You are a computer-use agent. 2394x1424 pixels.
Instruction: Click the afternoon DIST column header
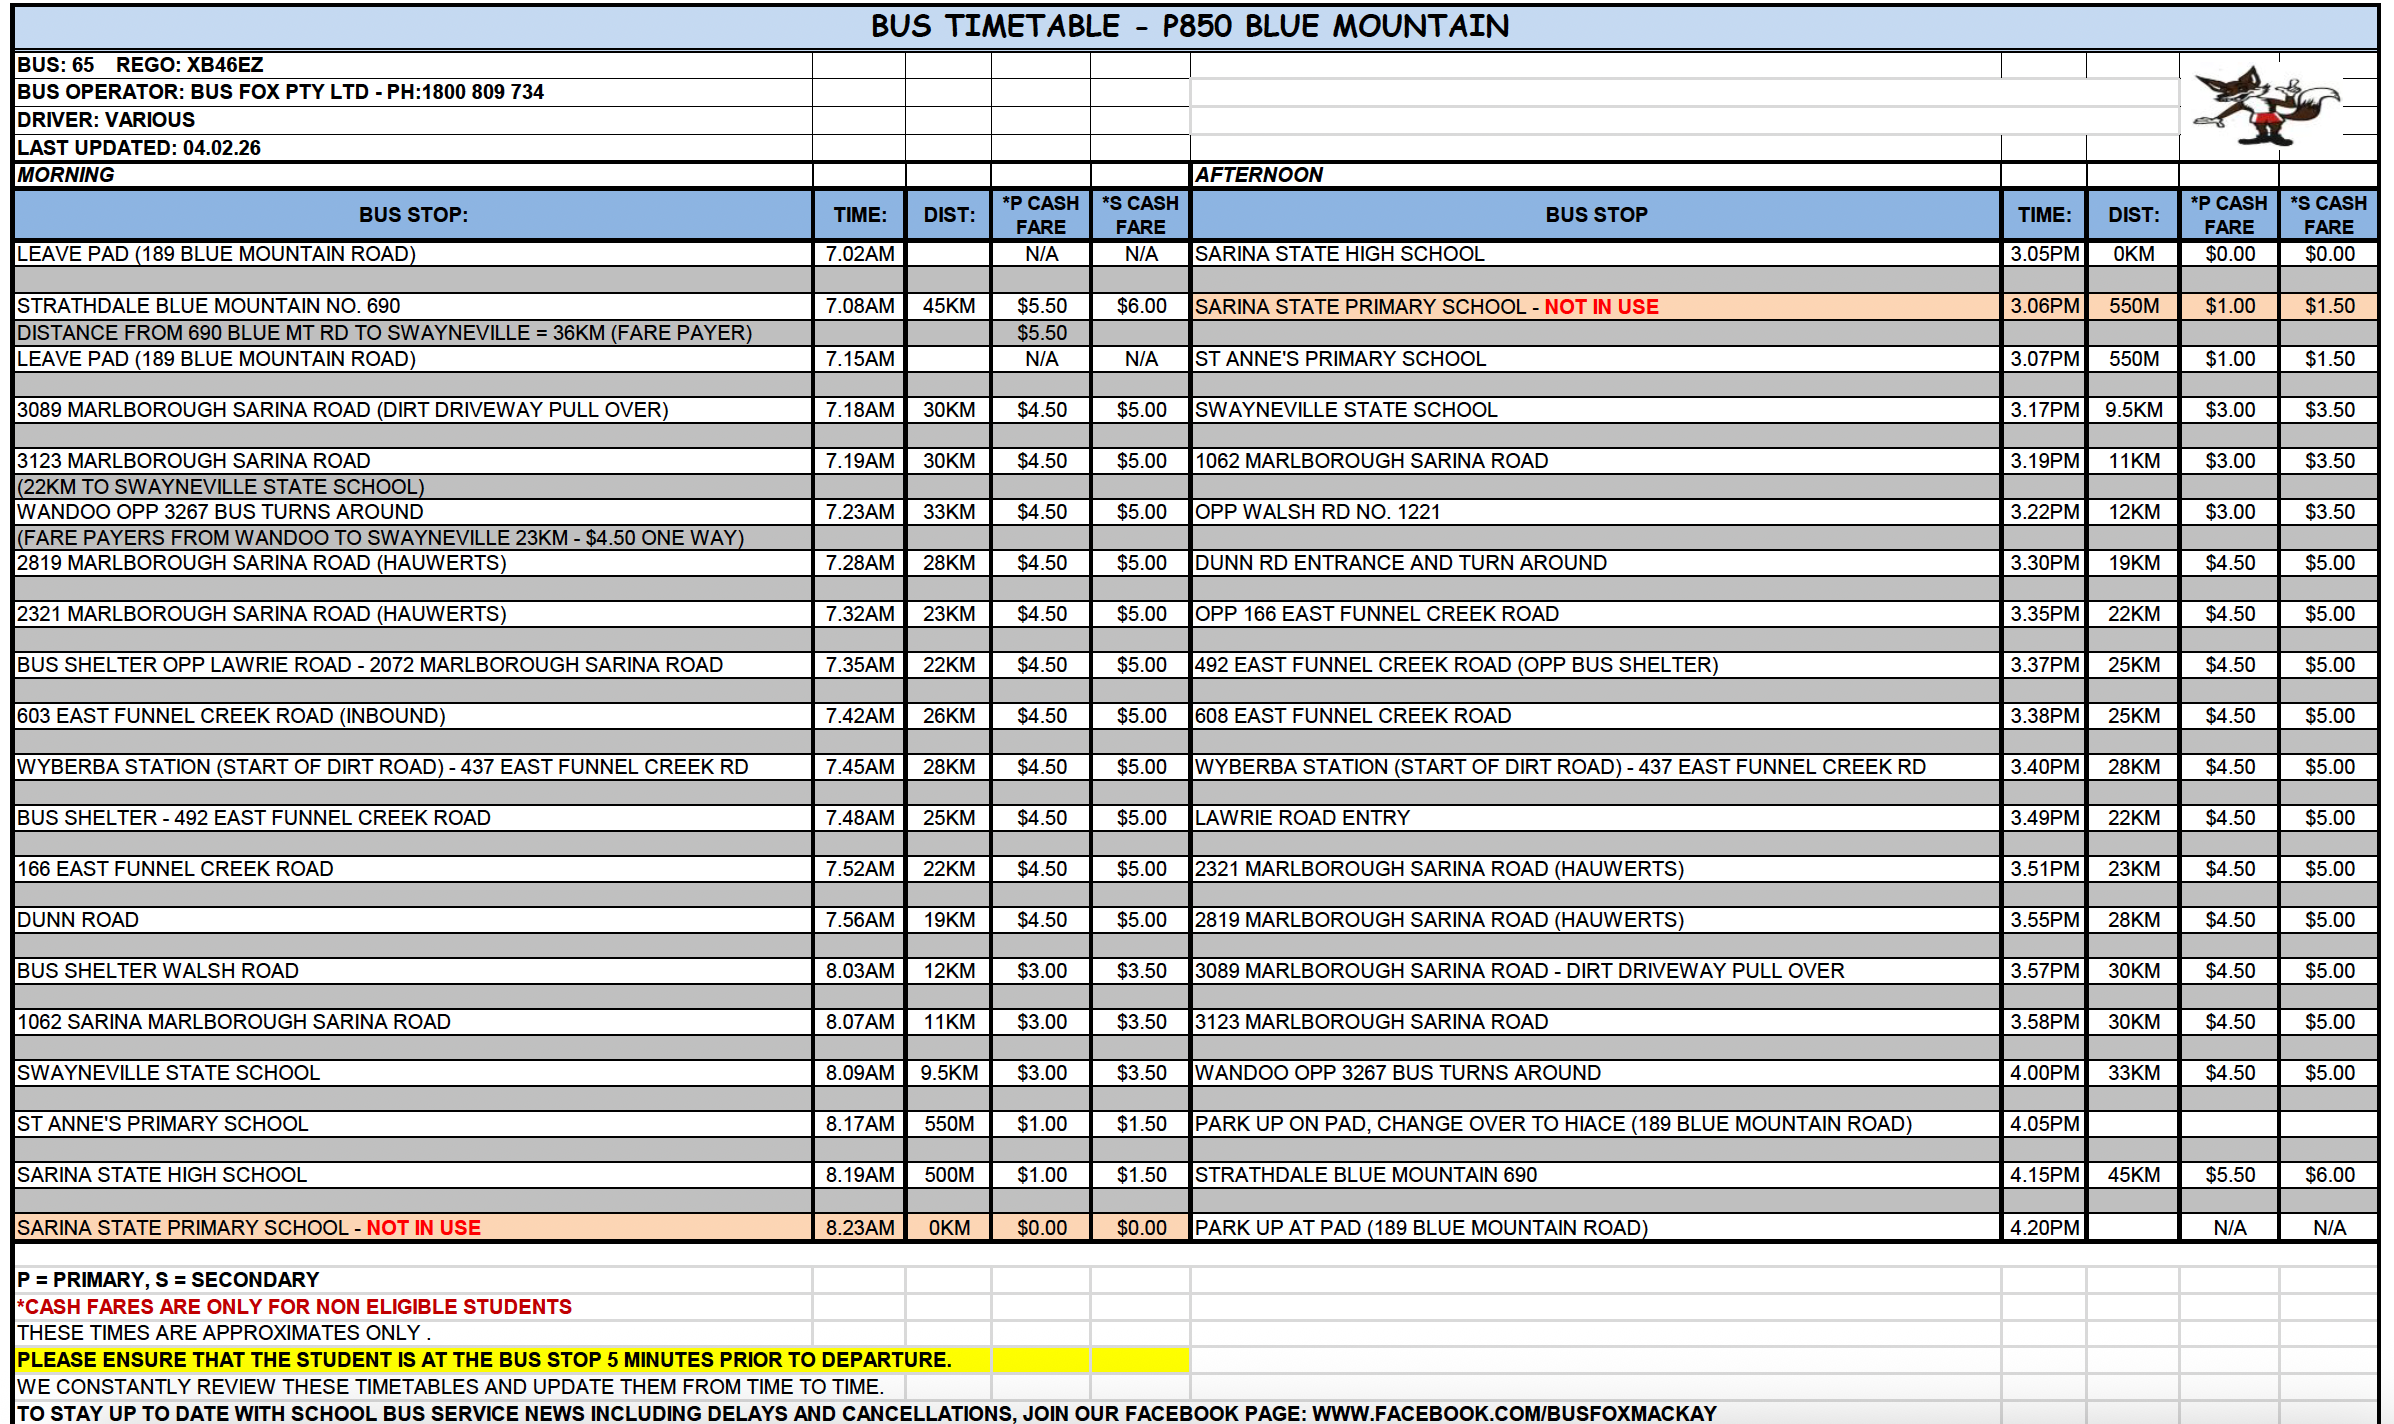coord(2133,215)
